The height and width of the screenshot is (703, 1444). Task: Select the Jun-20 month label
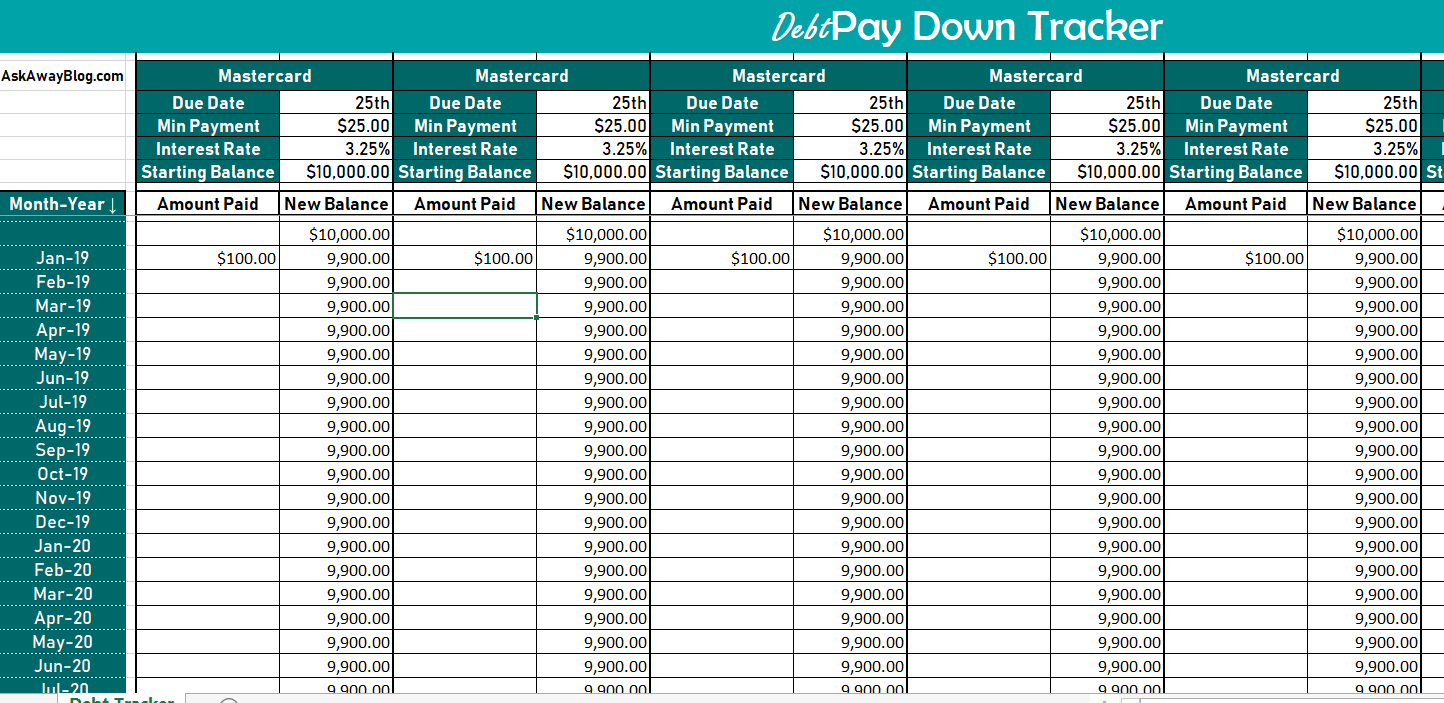62,666
